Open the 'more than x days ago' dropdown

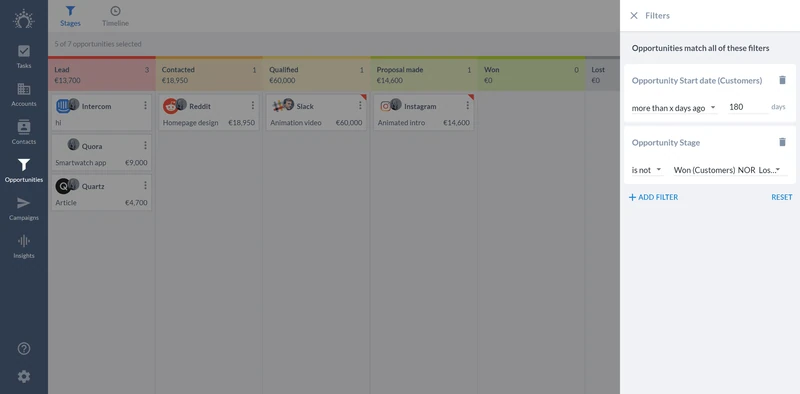674,108
